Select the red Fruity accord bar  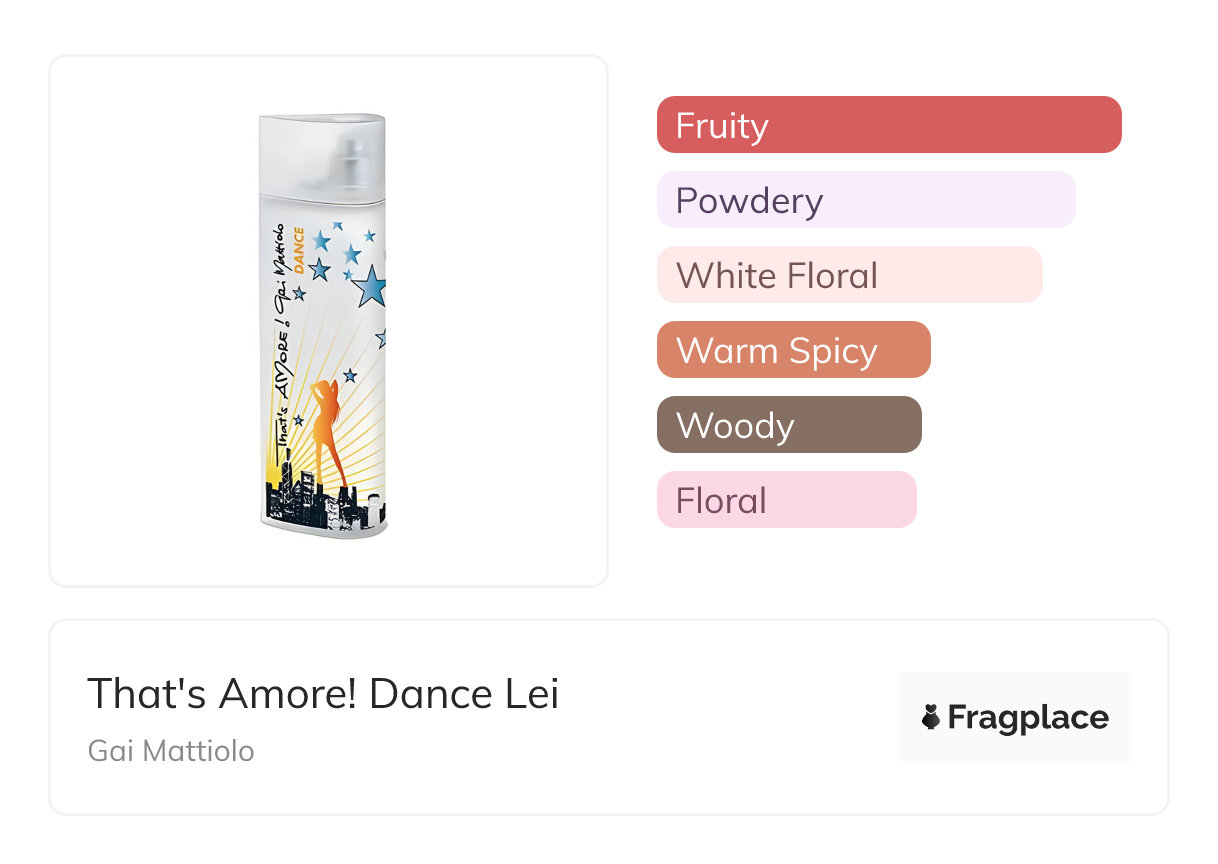(x=889, y=125)
